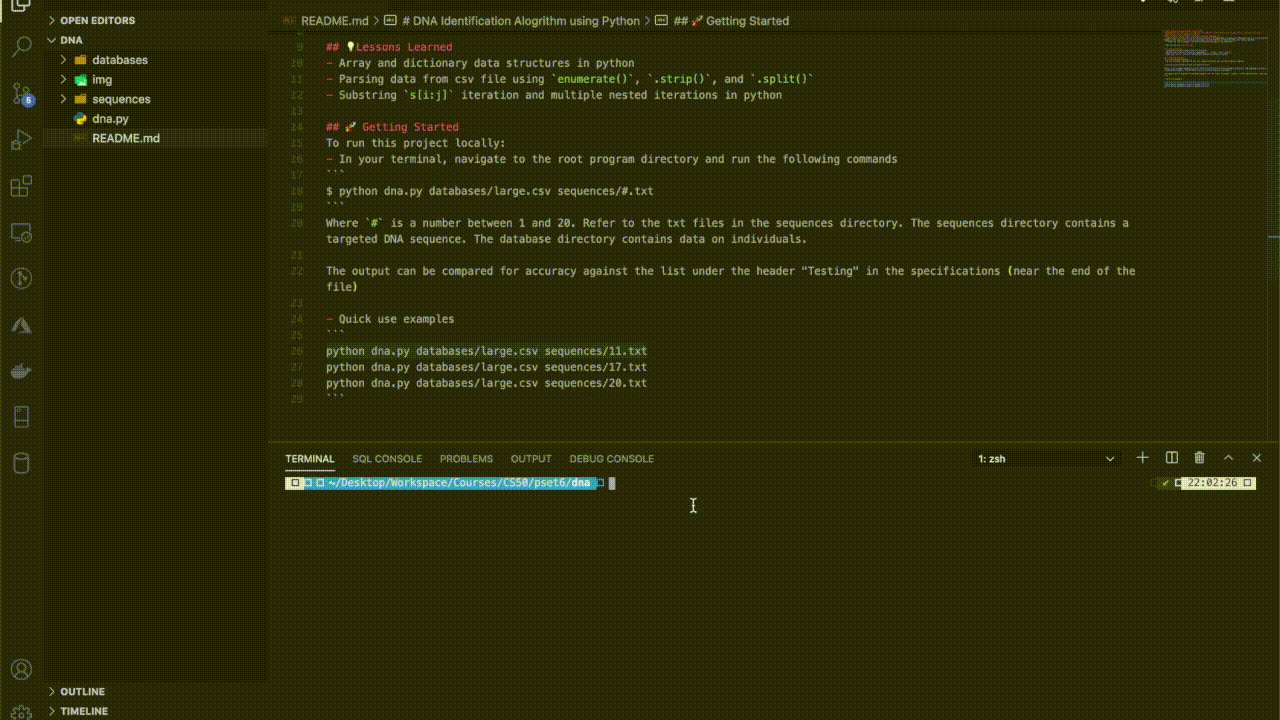
Task: Open the Azure view
Action: point(21,326)
